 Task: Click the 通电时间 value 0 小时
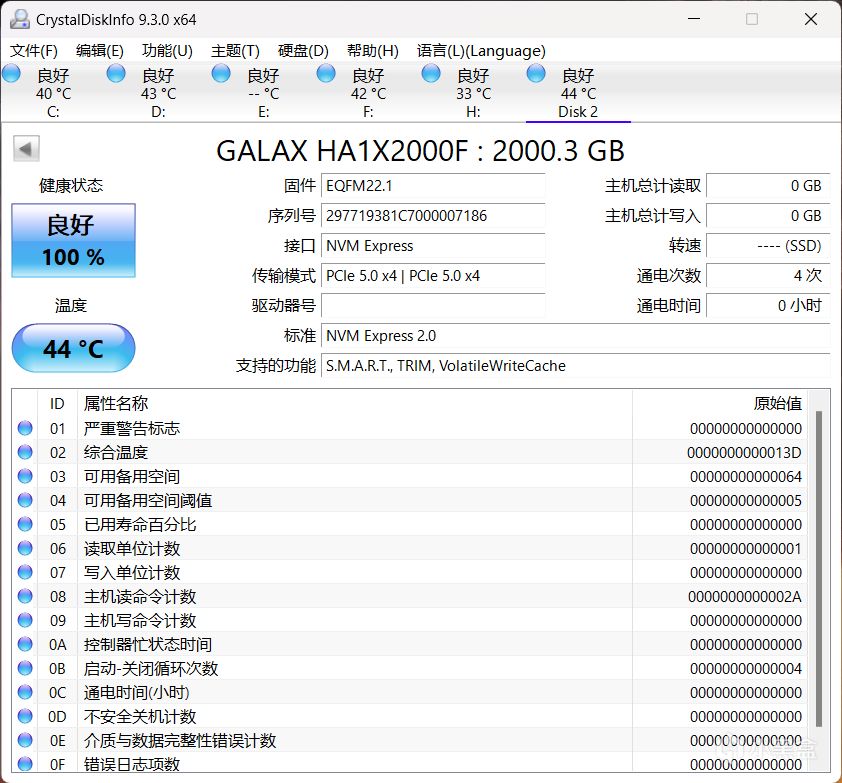pyautogui.click(x=768, y=306)
